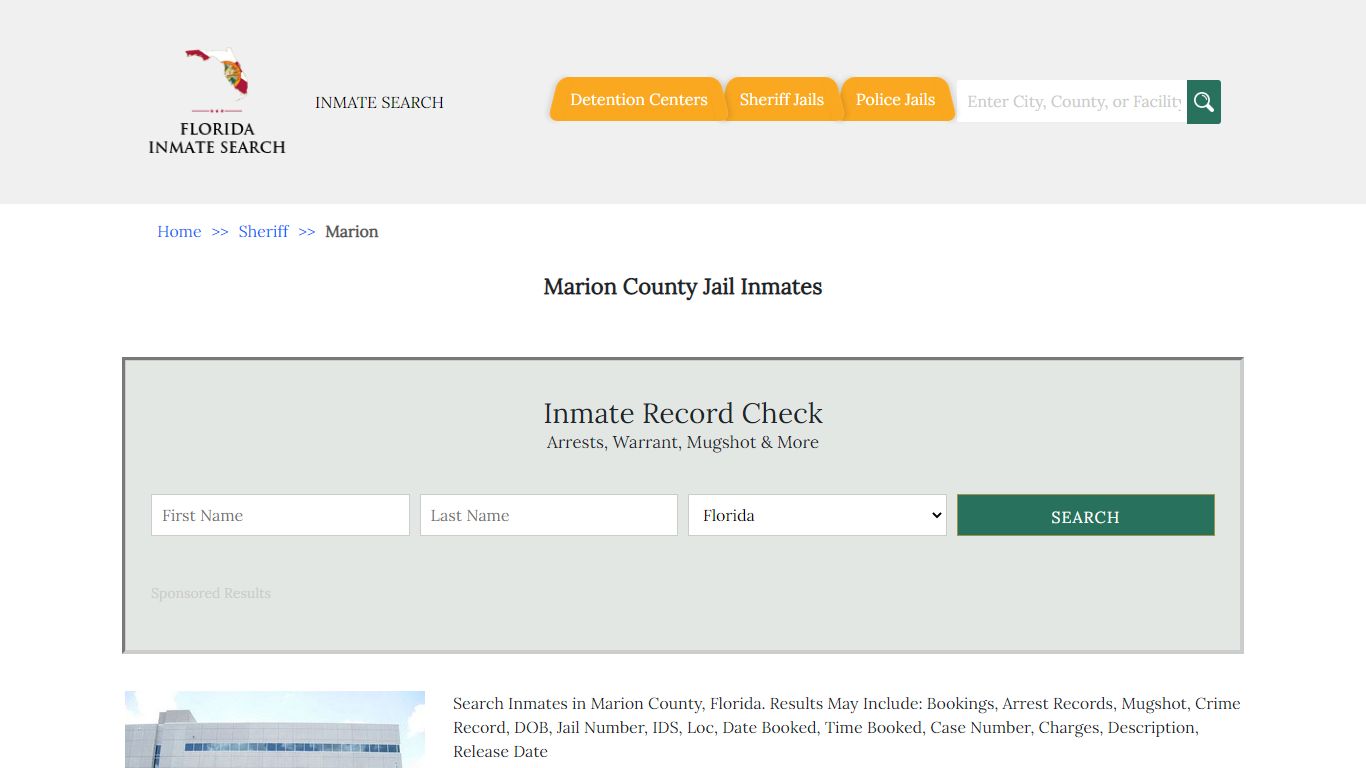Image resolution: width=1366 pixels, height=768 pixels.
Task: Click the Last Name input field
Action: 549,515
